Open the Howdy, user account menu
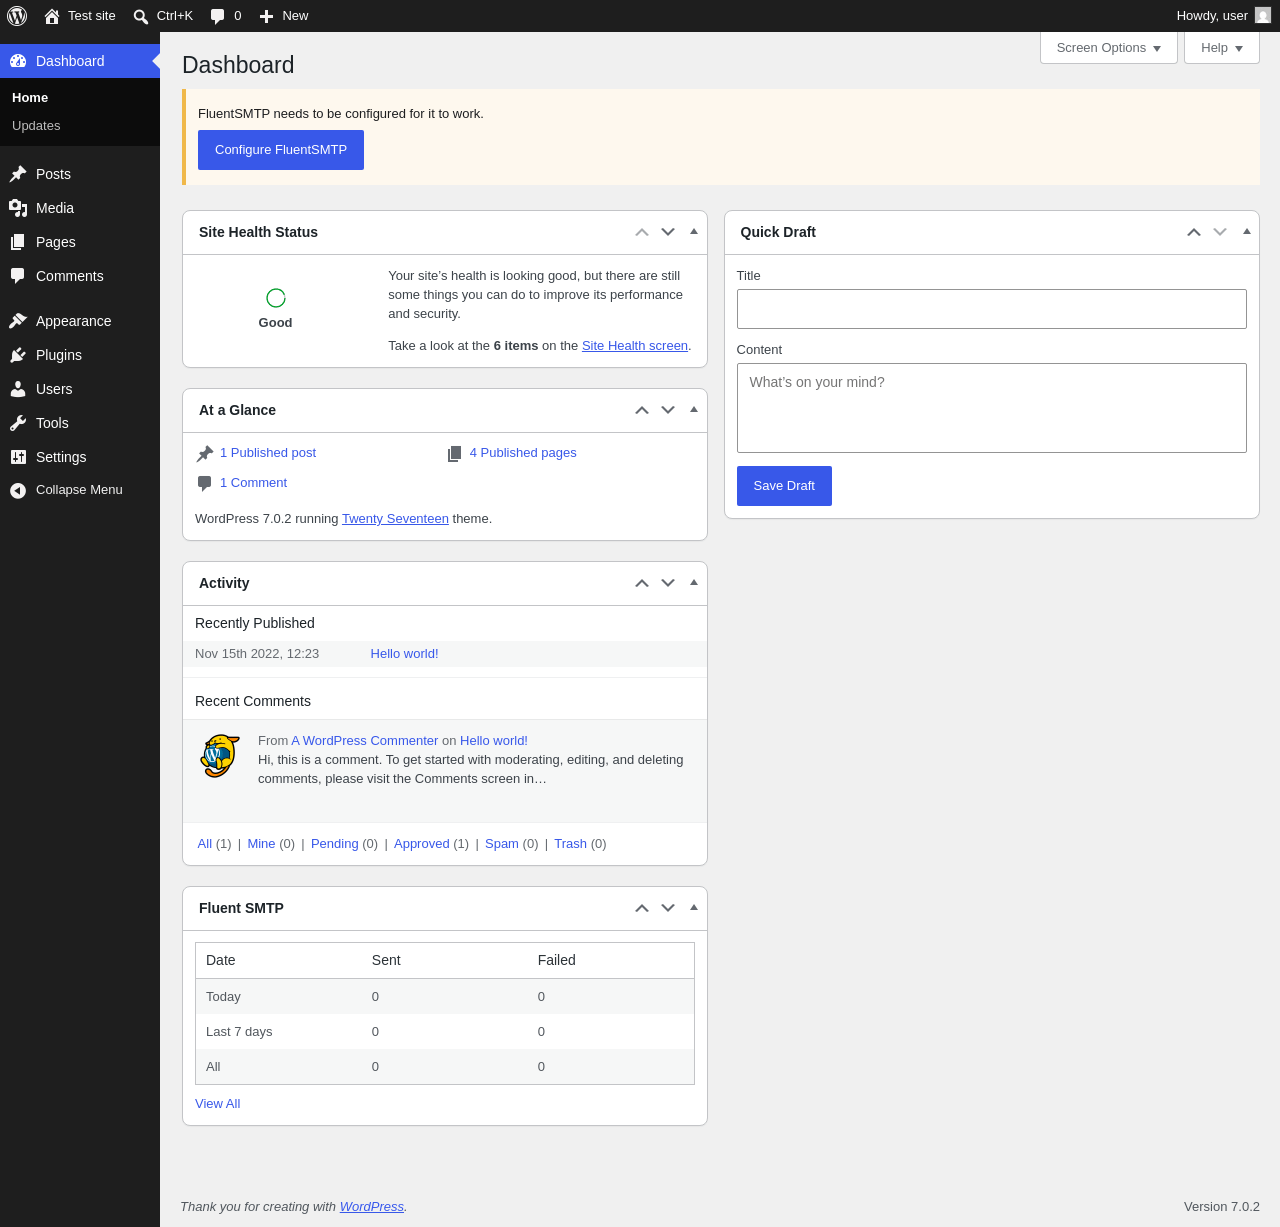The height and width of the screenshot is (1227, 1280). click(1223, 16)
